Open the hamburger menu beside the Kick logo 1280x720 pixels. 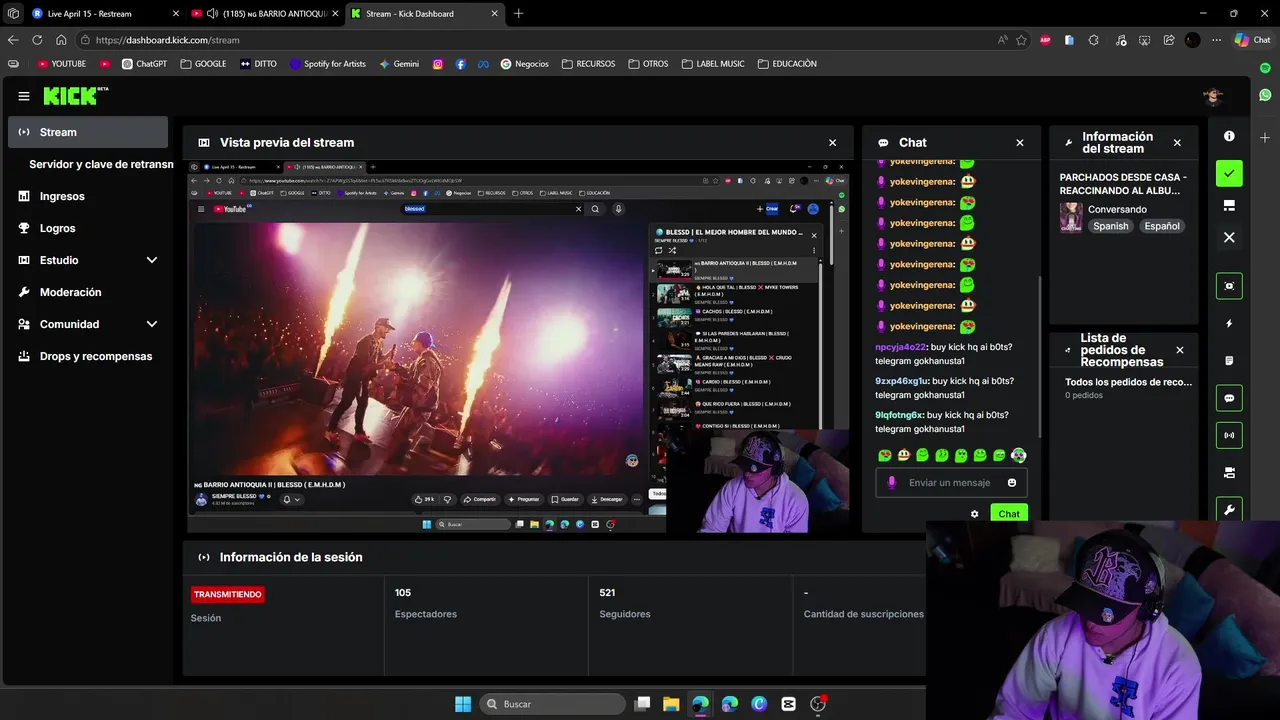click(24, 96)
